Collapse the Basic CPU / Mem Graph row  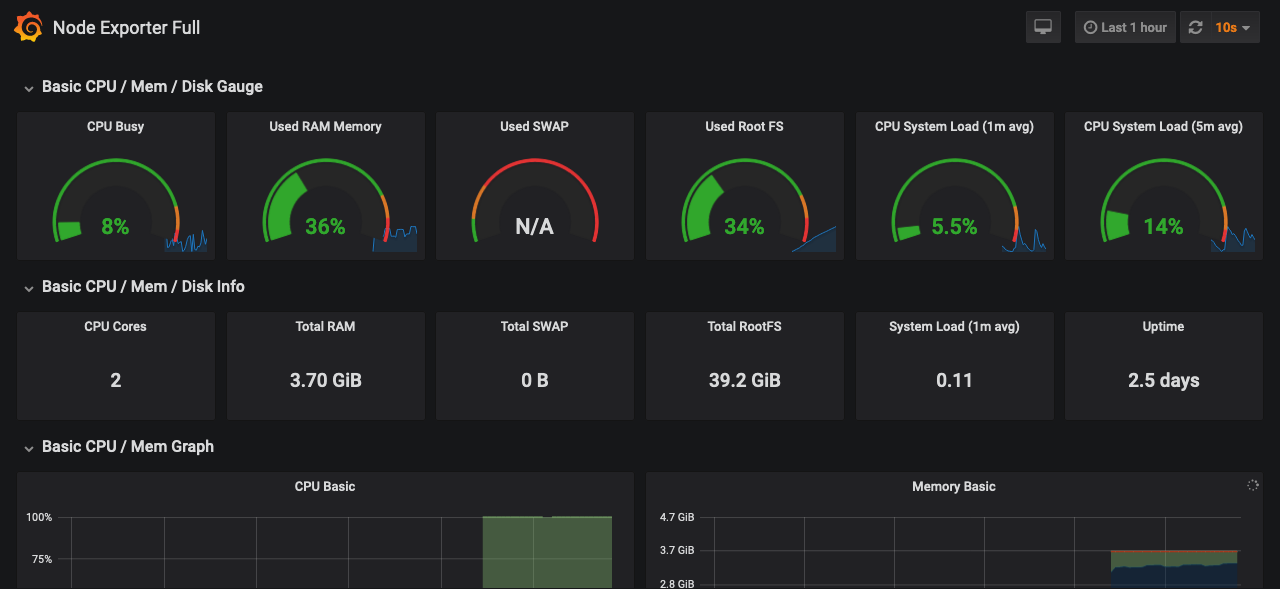pos(29,448)
